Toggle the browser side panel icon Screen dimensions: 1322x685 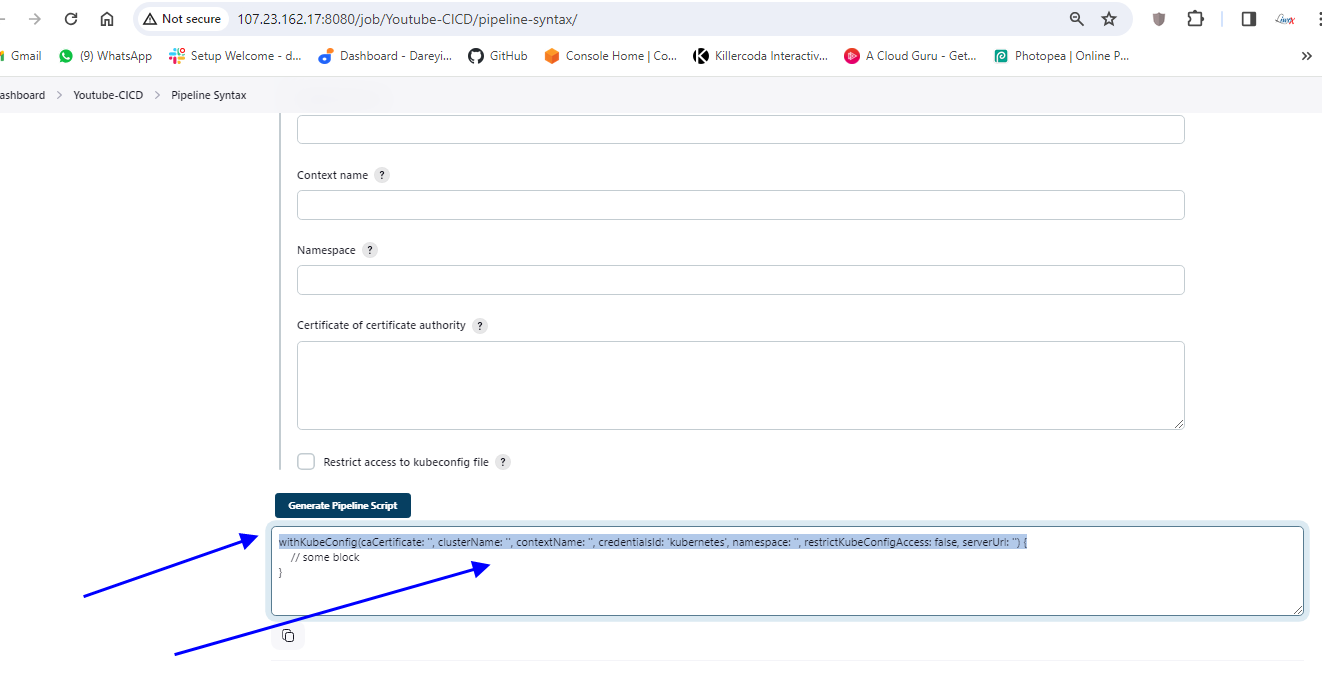[x=1248, y=19]
